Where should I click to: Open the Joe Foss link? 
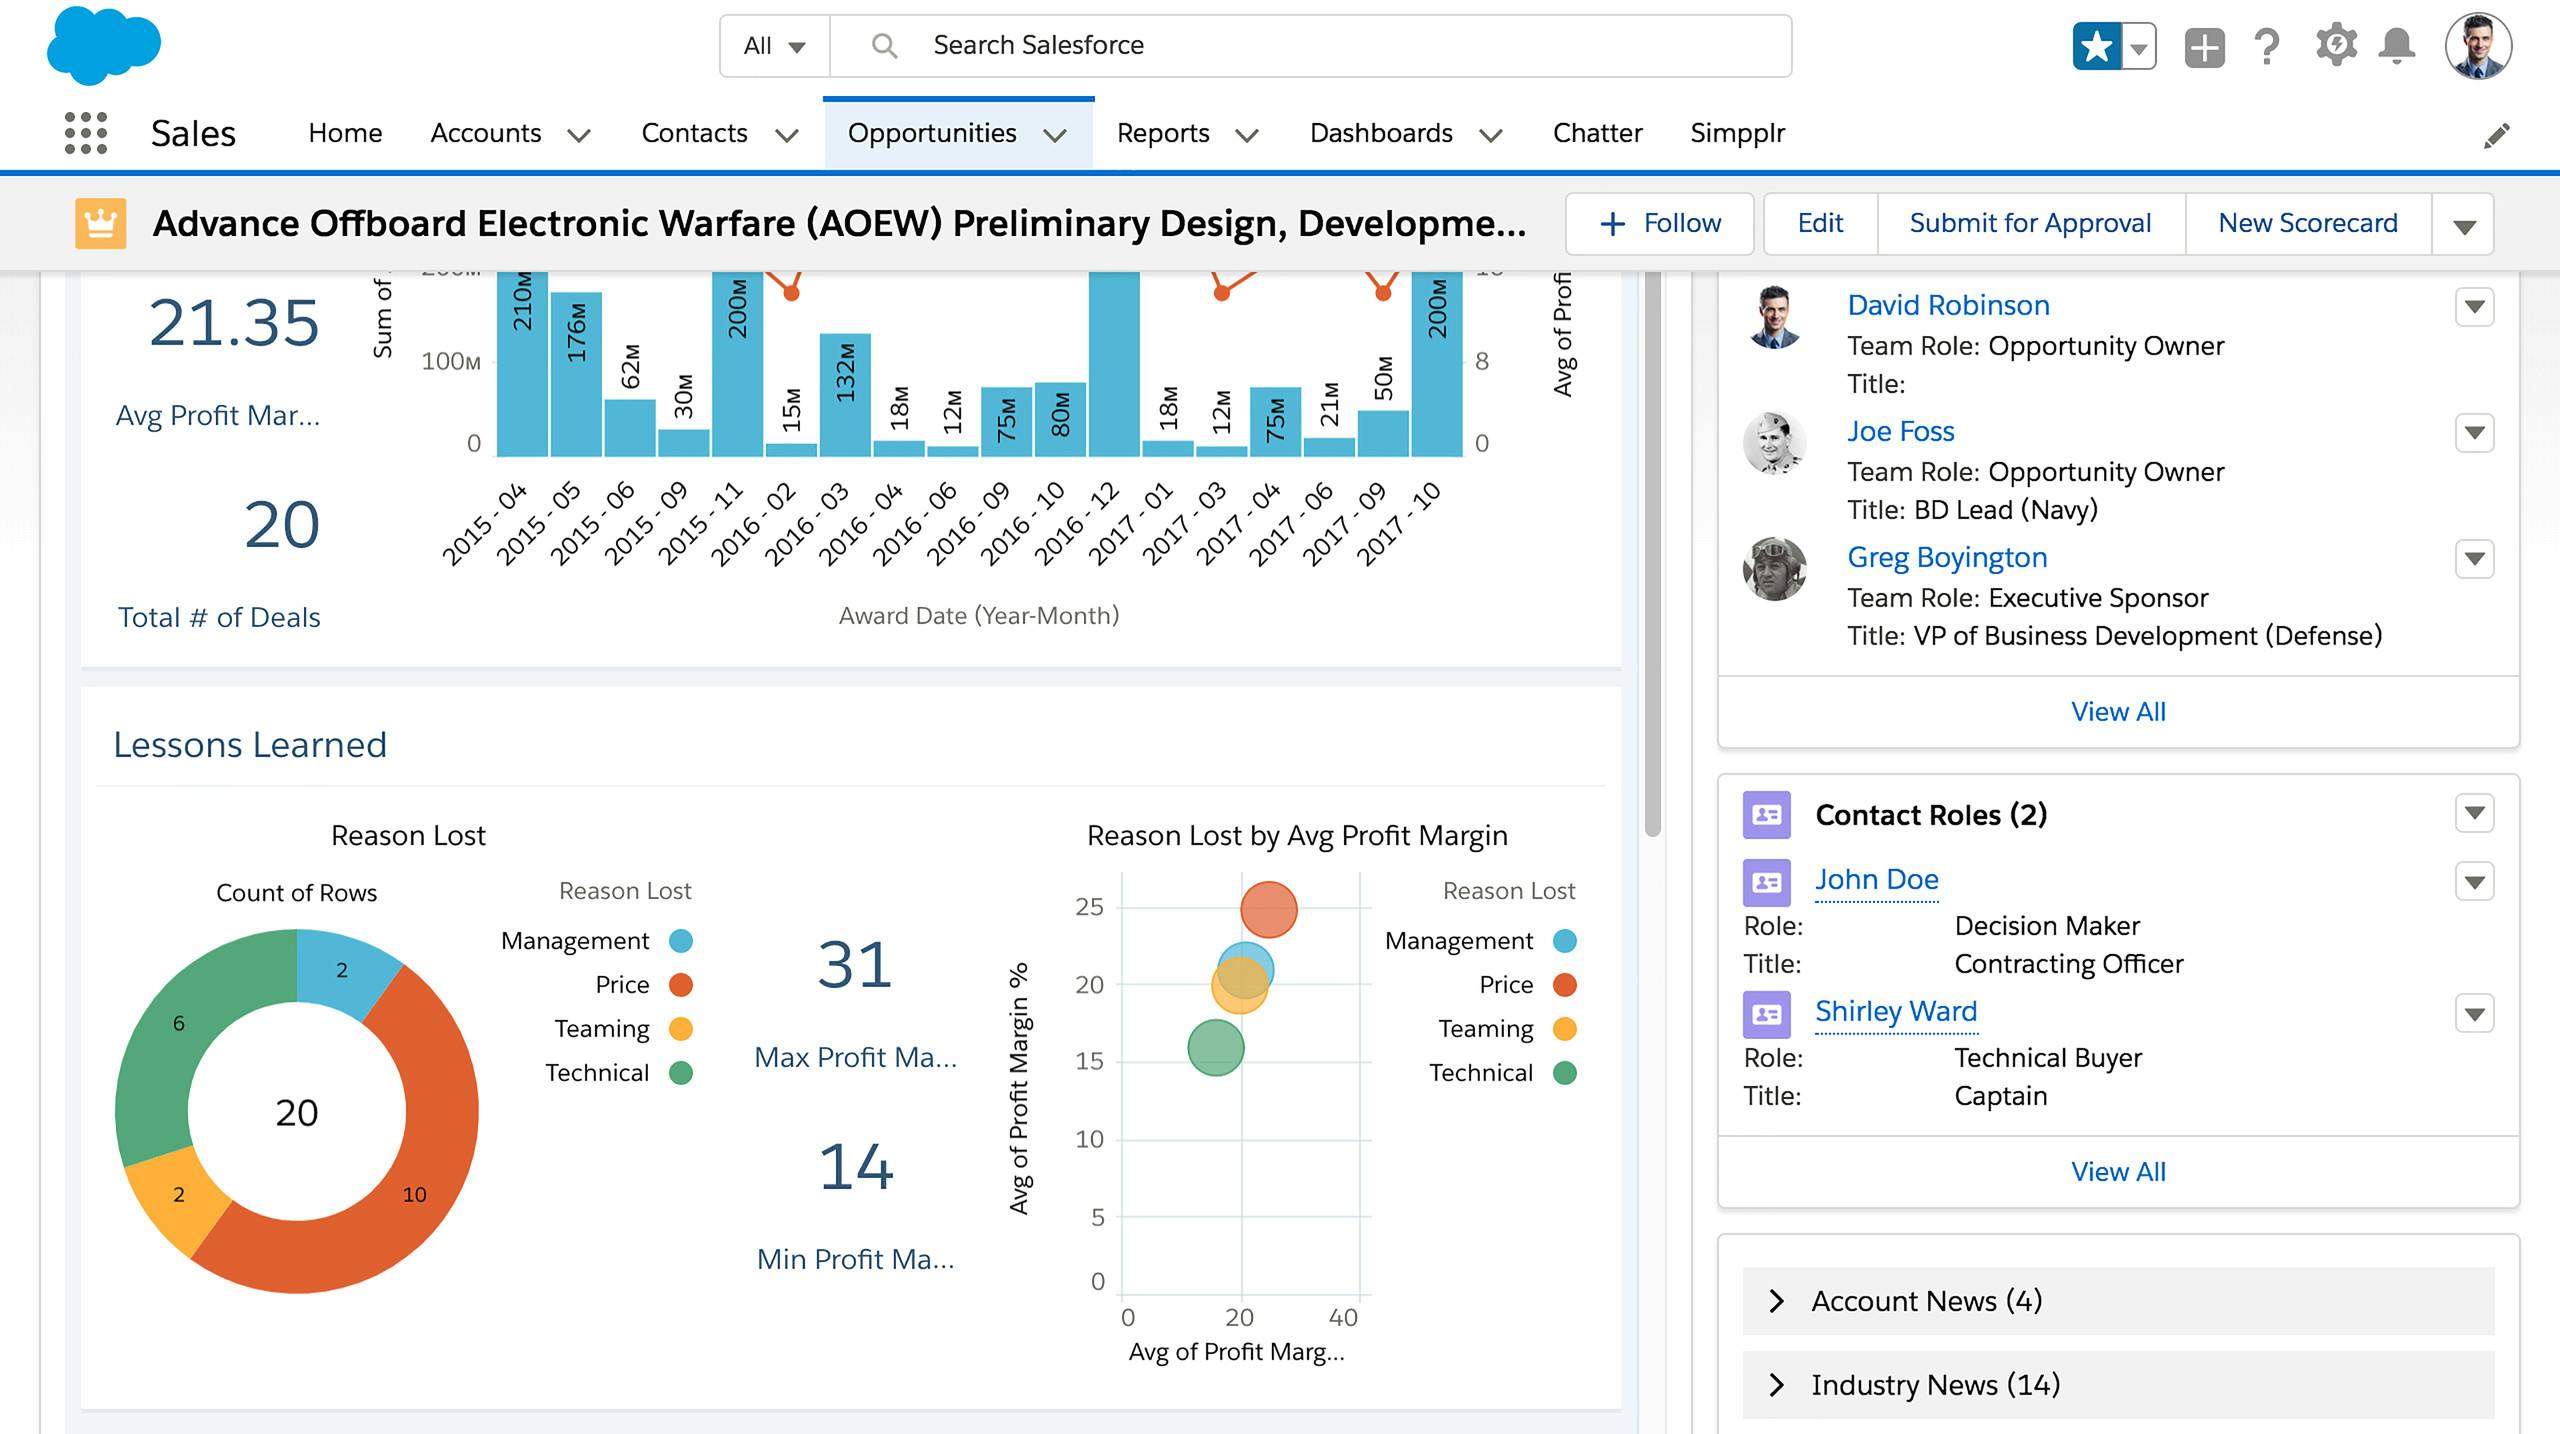(x=1900, y=431)
